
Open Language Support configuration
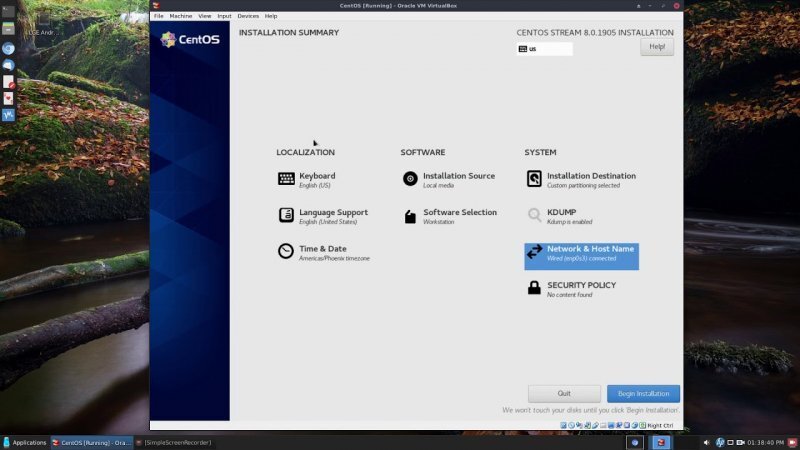pos(323,216)
